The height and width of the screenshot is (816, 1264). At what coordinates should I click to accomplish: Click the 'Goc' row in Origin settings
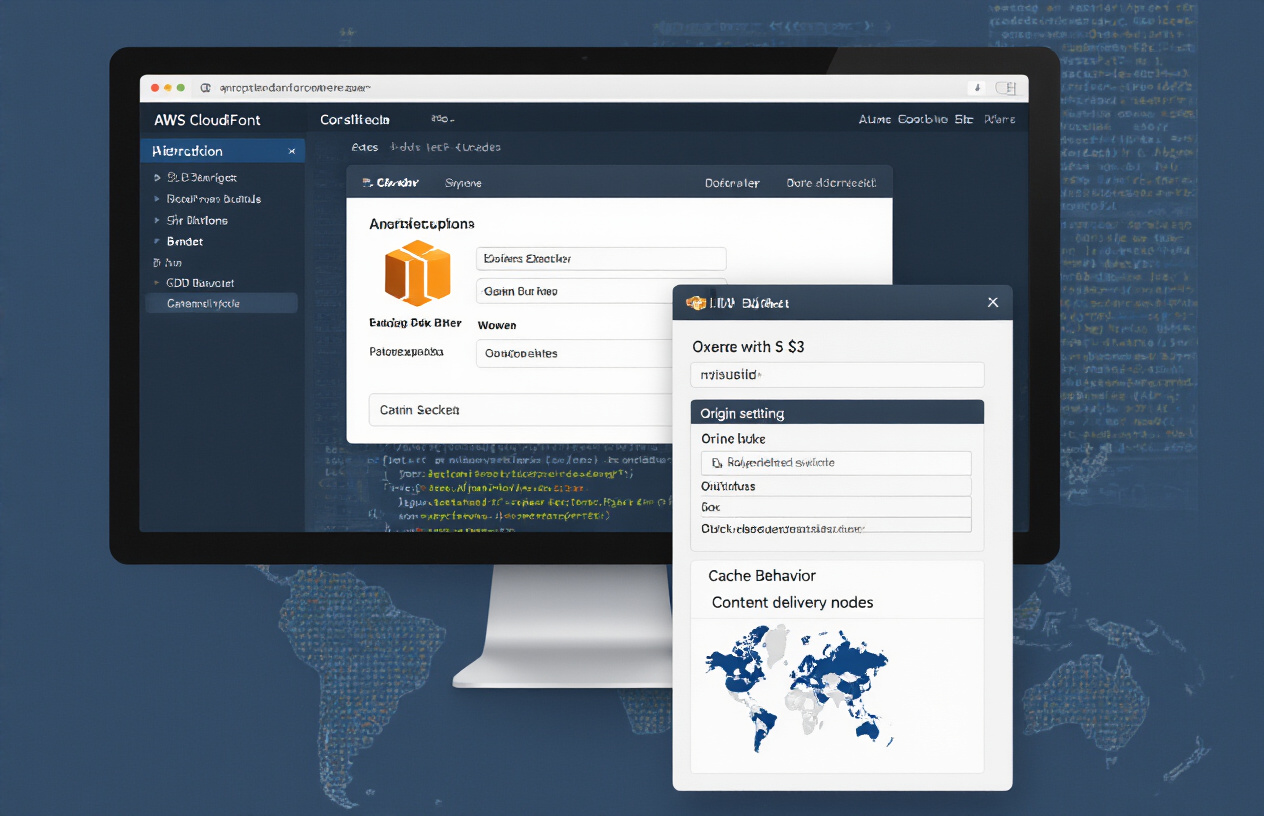pyautogui.click(x=836, y=507)
